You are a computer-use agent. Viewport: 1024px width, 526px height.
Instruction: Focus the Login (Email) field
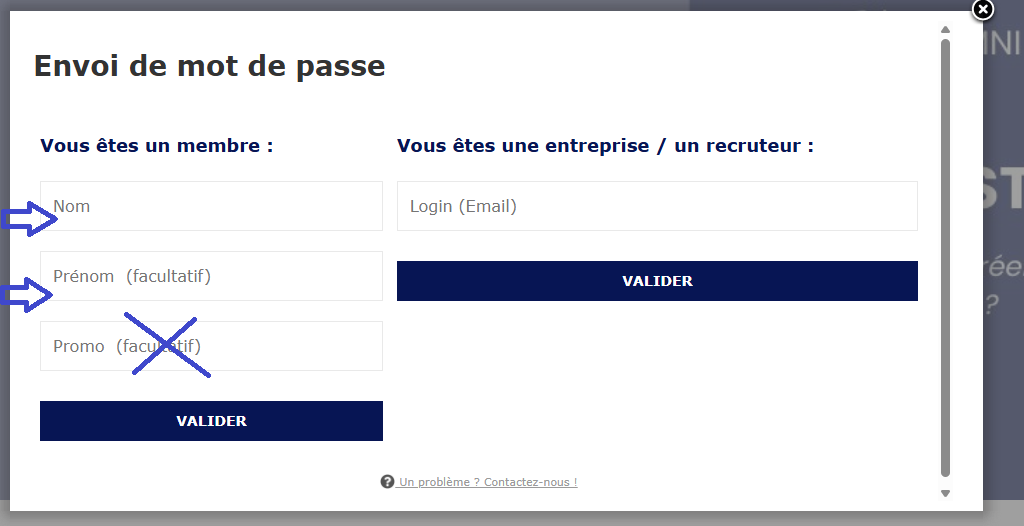click(657, 206)
